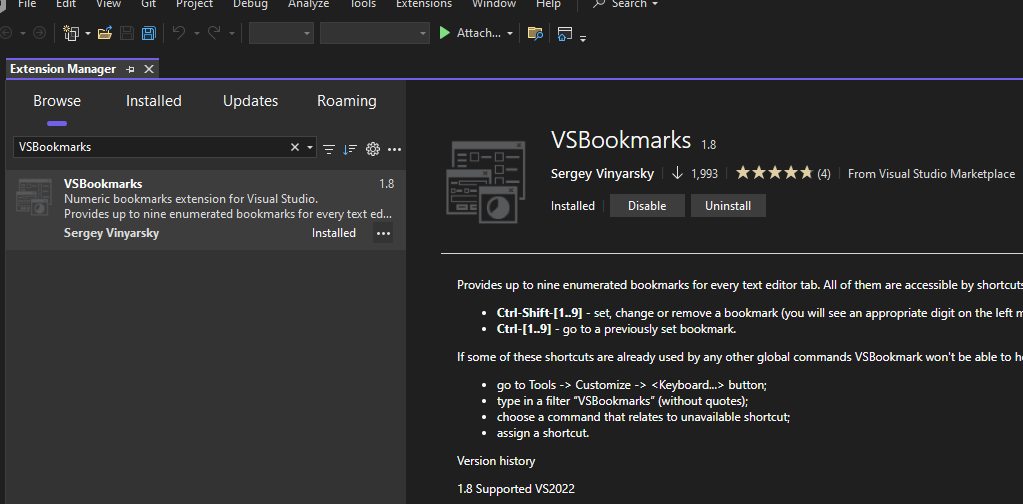Click the sort extensions icon
This screenshot has width=1023, height=504.
pos(350,149)
